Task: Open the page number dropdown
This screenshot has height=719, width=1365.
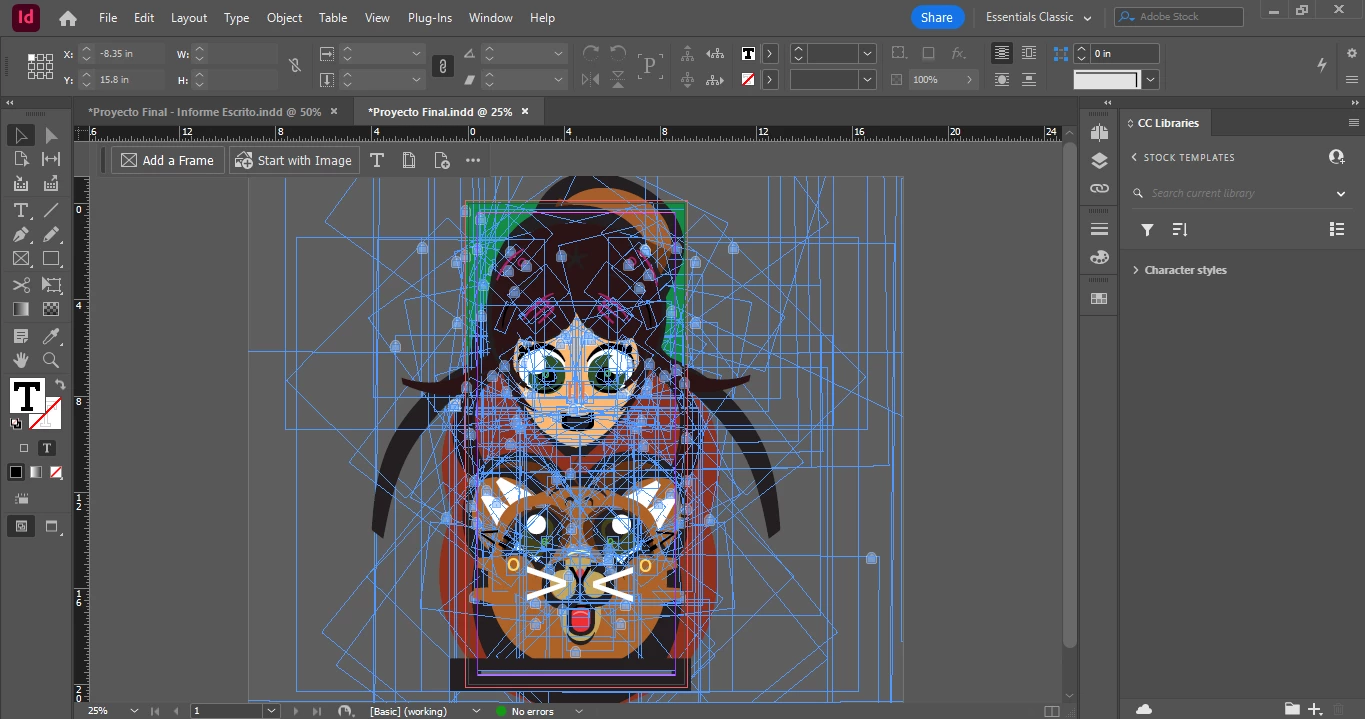Action: click(x=271, y=711)
